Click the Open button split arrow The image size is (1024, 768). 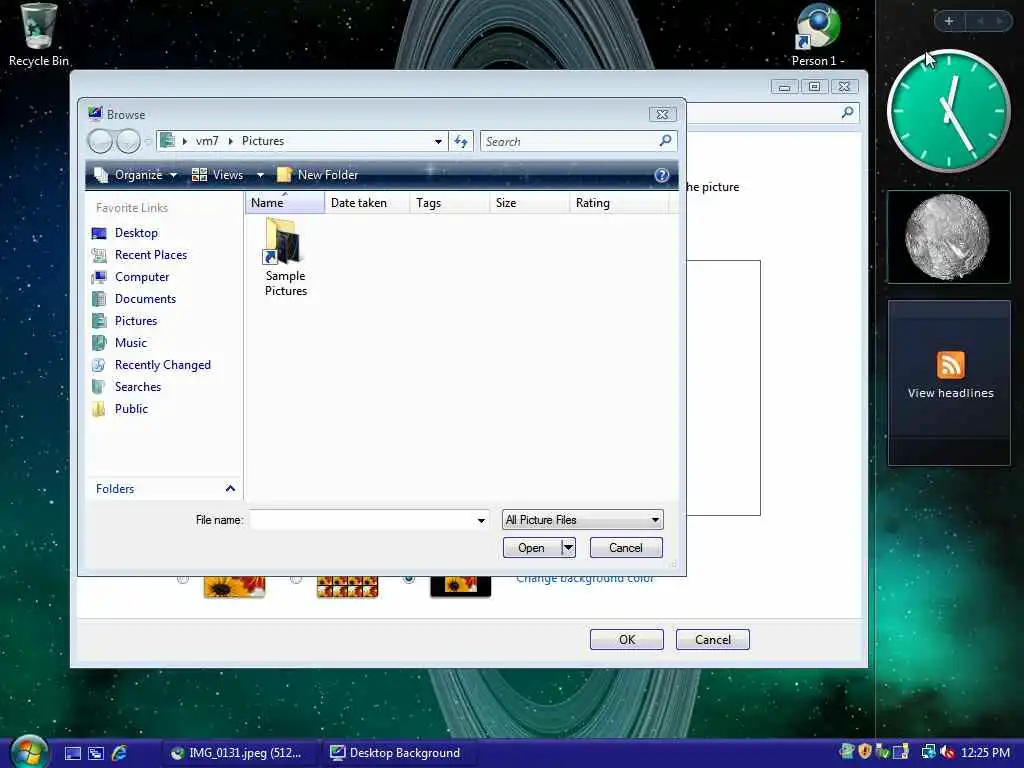[x=568, y=547]
